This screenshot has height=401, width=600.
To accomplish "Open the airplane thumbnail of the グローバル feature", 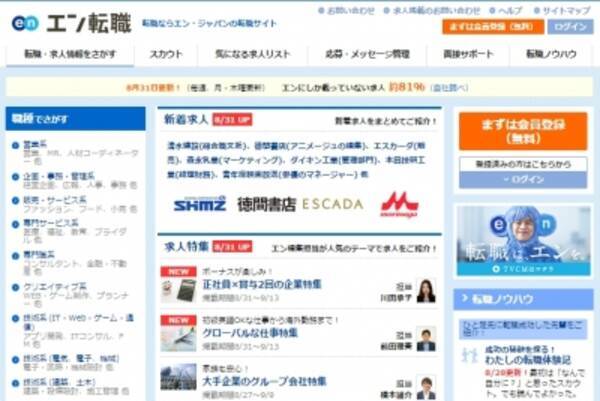I will 178,338.
